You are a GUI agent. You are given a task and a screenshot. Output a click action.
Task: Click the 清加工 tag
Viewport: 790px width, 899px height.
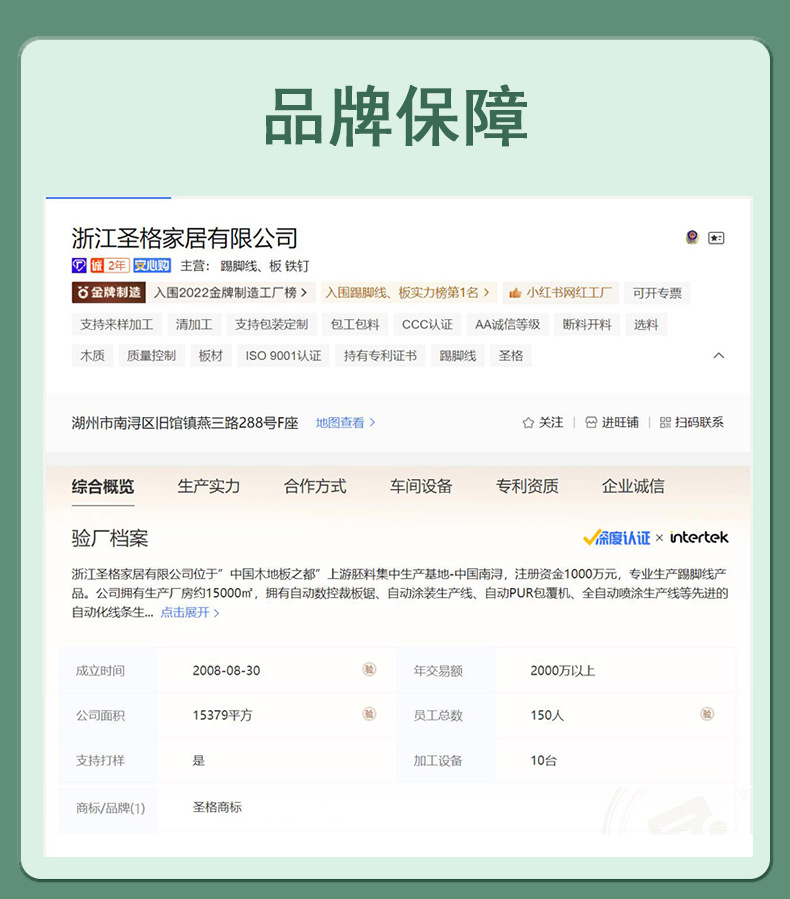[194, 325]
